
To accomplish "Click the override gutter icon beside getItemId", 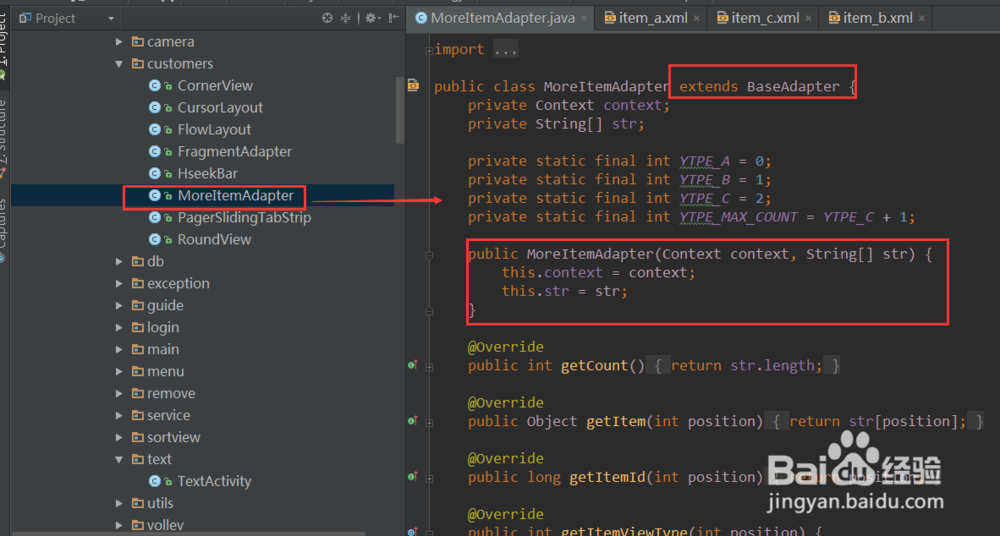I will (x=413, y=476).
